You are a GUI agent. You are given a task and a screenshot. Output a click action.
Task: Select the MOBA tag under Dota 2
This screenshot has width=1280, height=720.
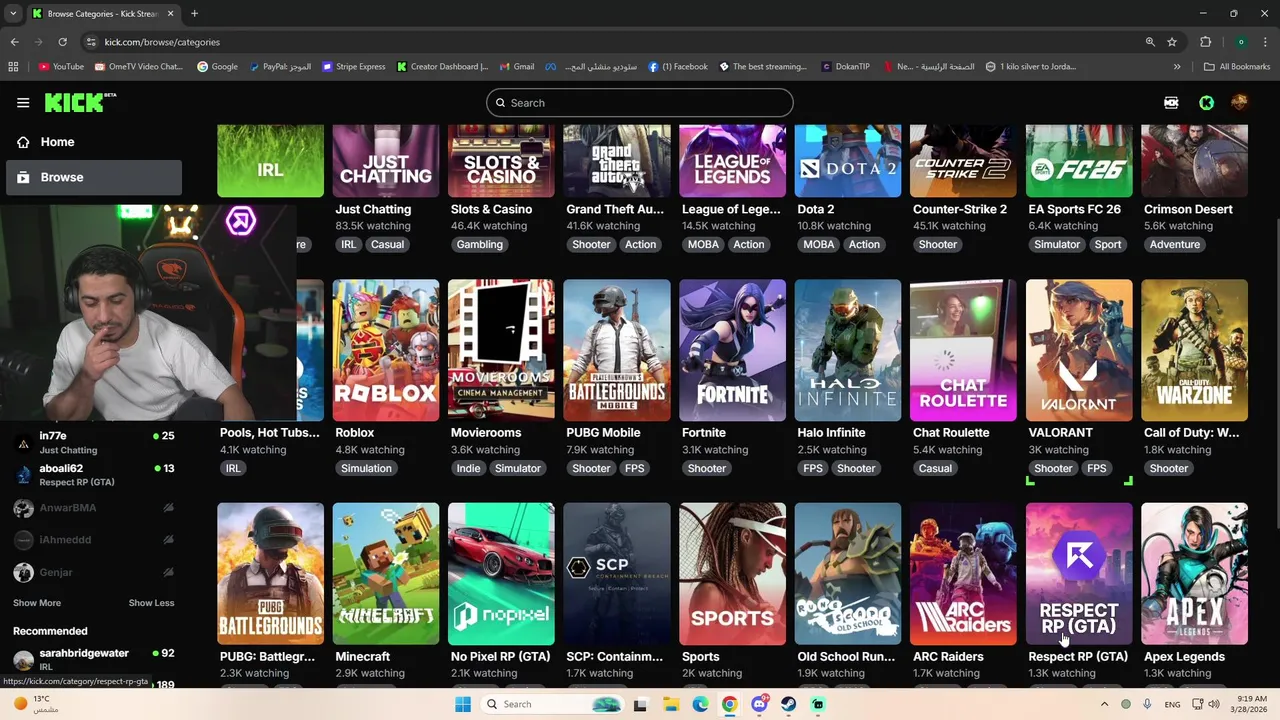pyautogui.click(x=818, y=245)
